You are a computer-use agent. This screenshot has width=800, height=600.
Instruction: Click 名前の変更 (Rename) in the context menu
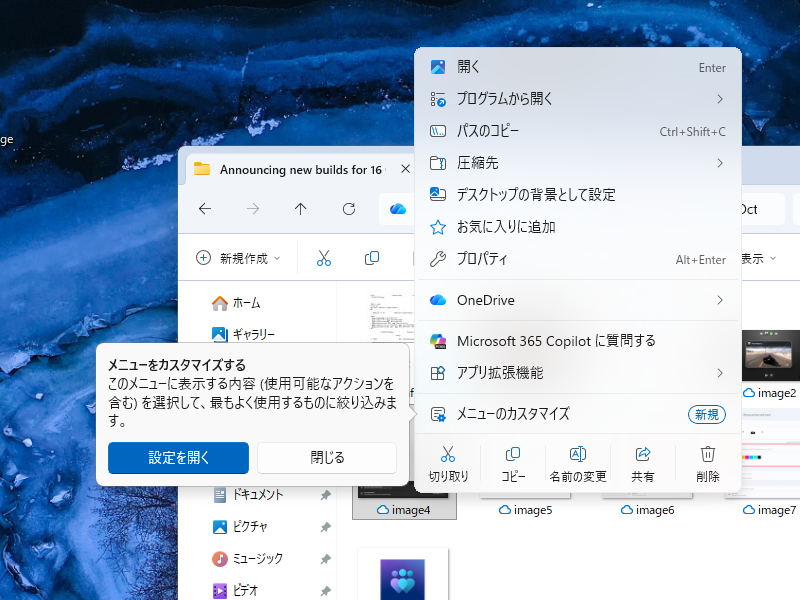[x=578, y=464]
